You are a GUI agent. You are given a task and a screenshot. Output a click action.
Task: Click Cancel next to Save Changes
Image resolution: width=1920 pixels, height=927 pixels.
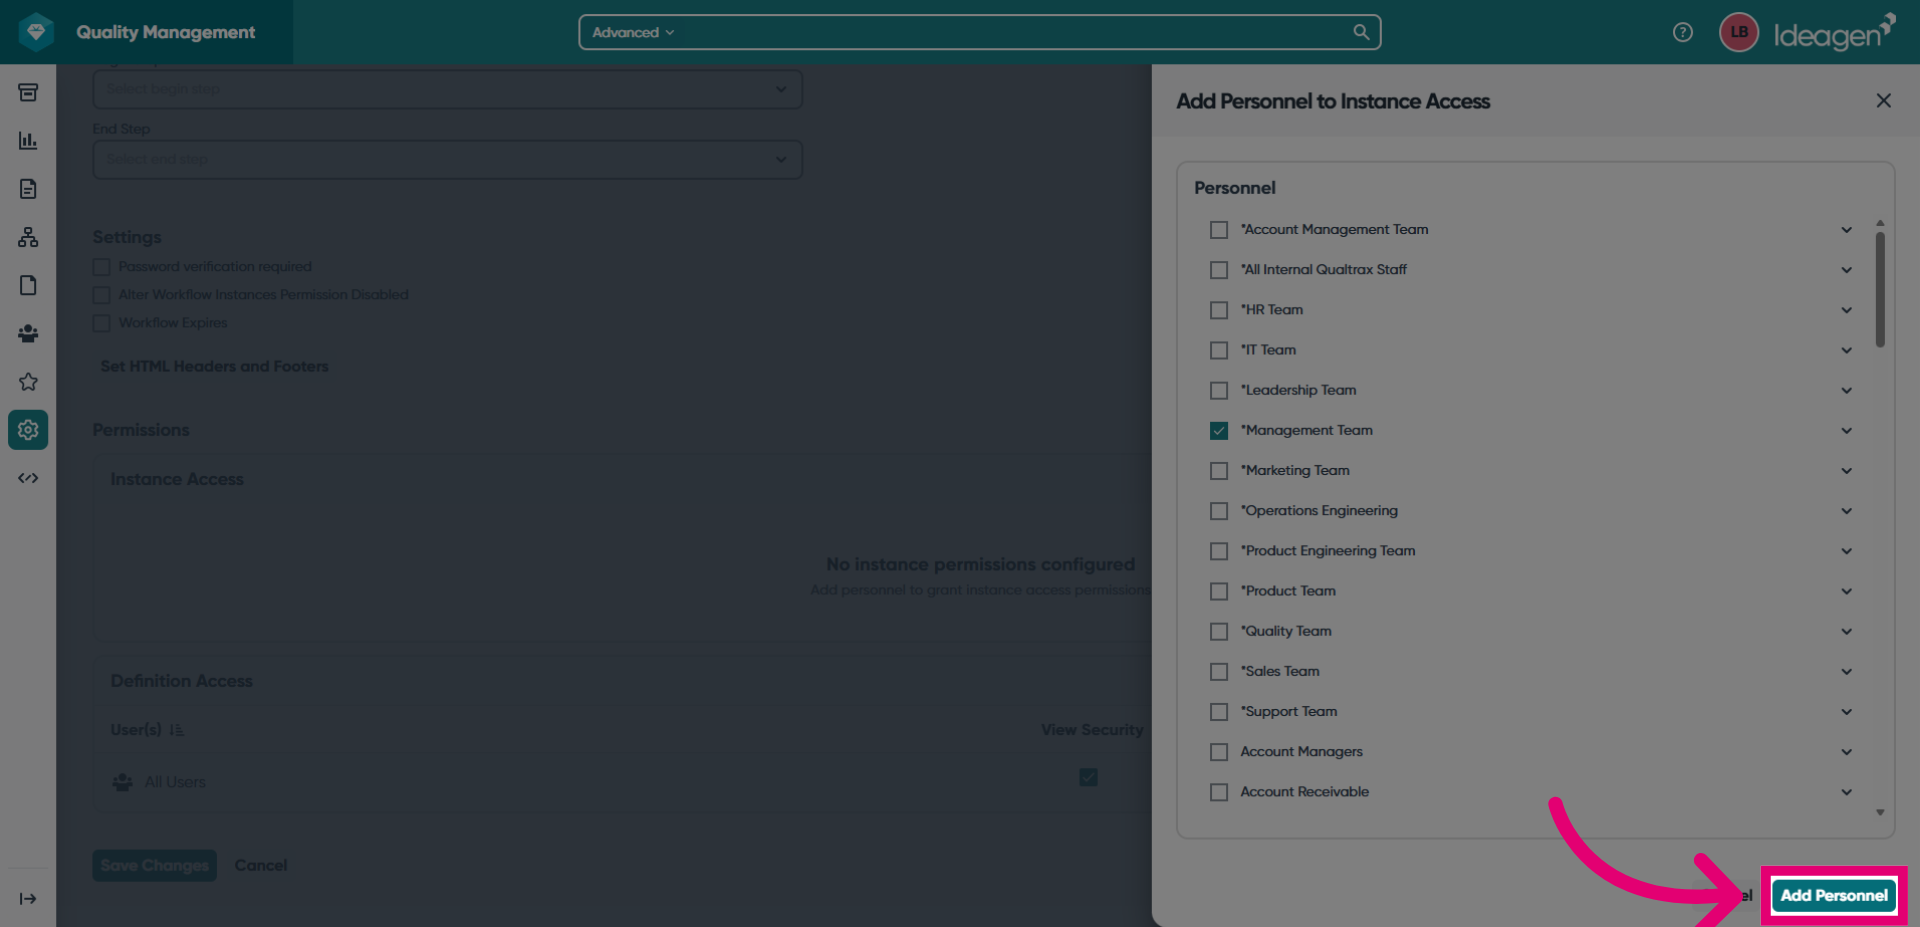click(x=261, y=865)
